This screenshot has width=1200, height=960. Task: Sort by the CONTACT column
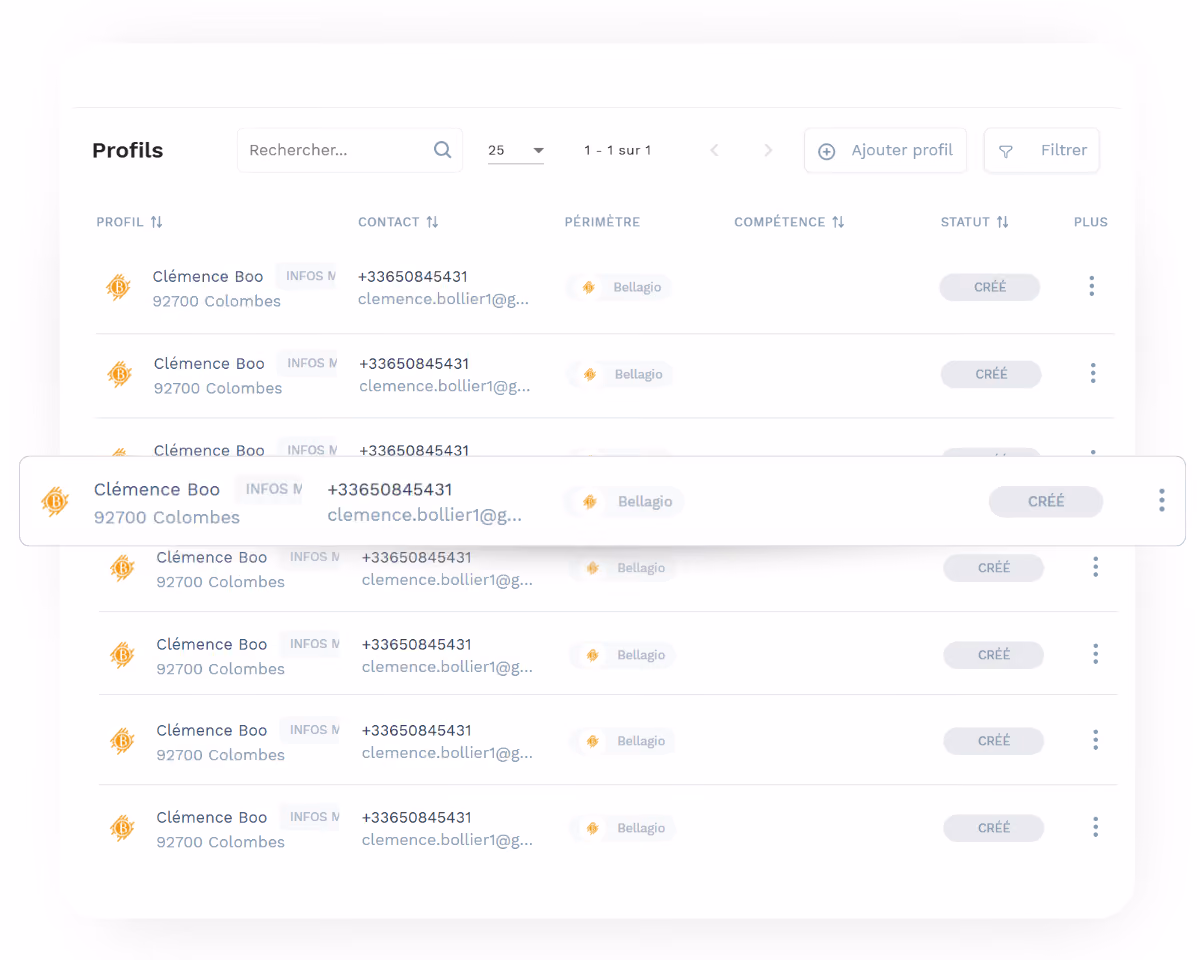432,222
